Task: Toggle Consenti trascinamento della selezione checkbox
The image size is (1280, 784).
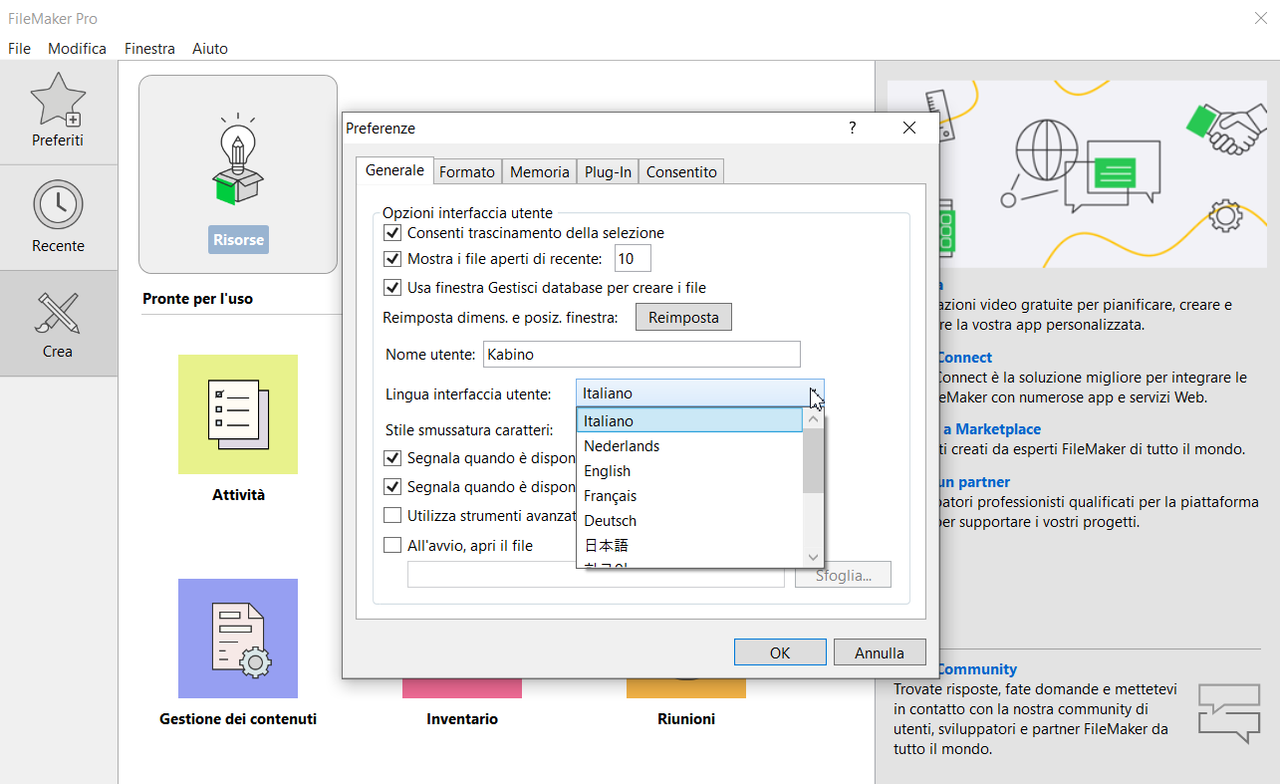Action: 393,233
